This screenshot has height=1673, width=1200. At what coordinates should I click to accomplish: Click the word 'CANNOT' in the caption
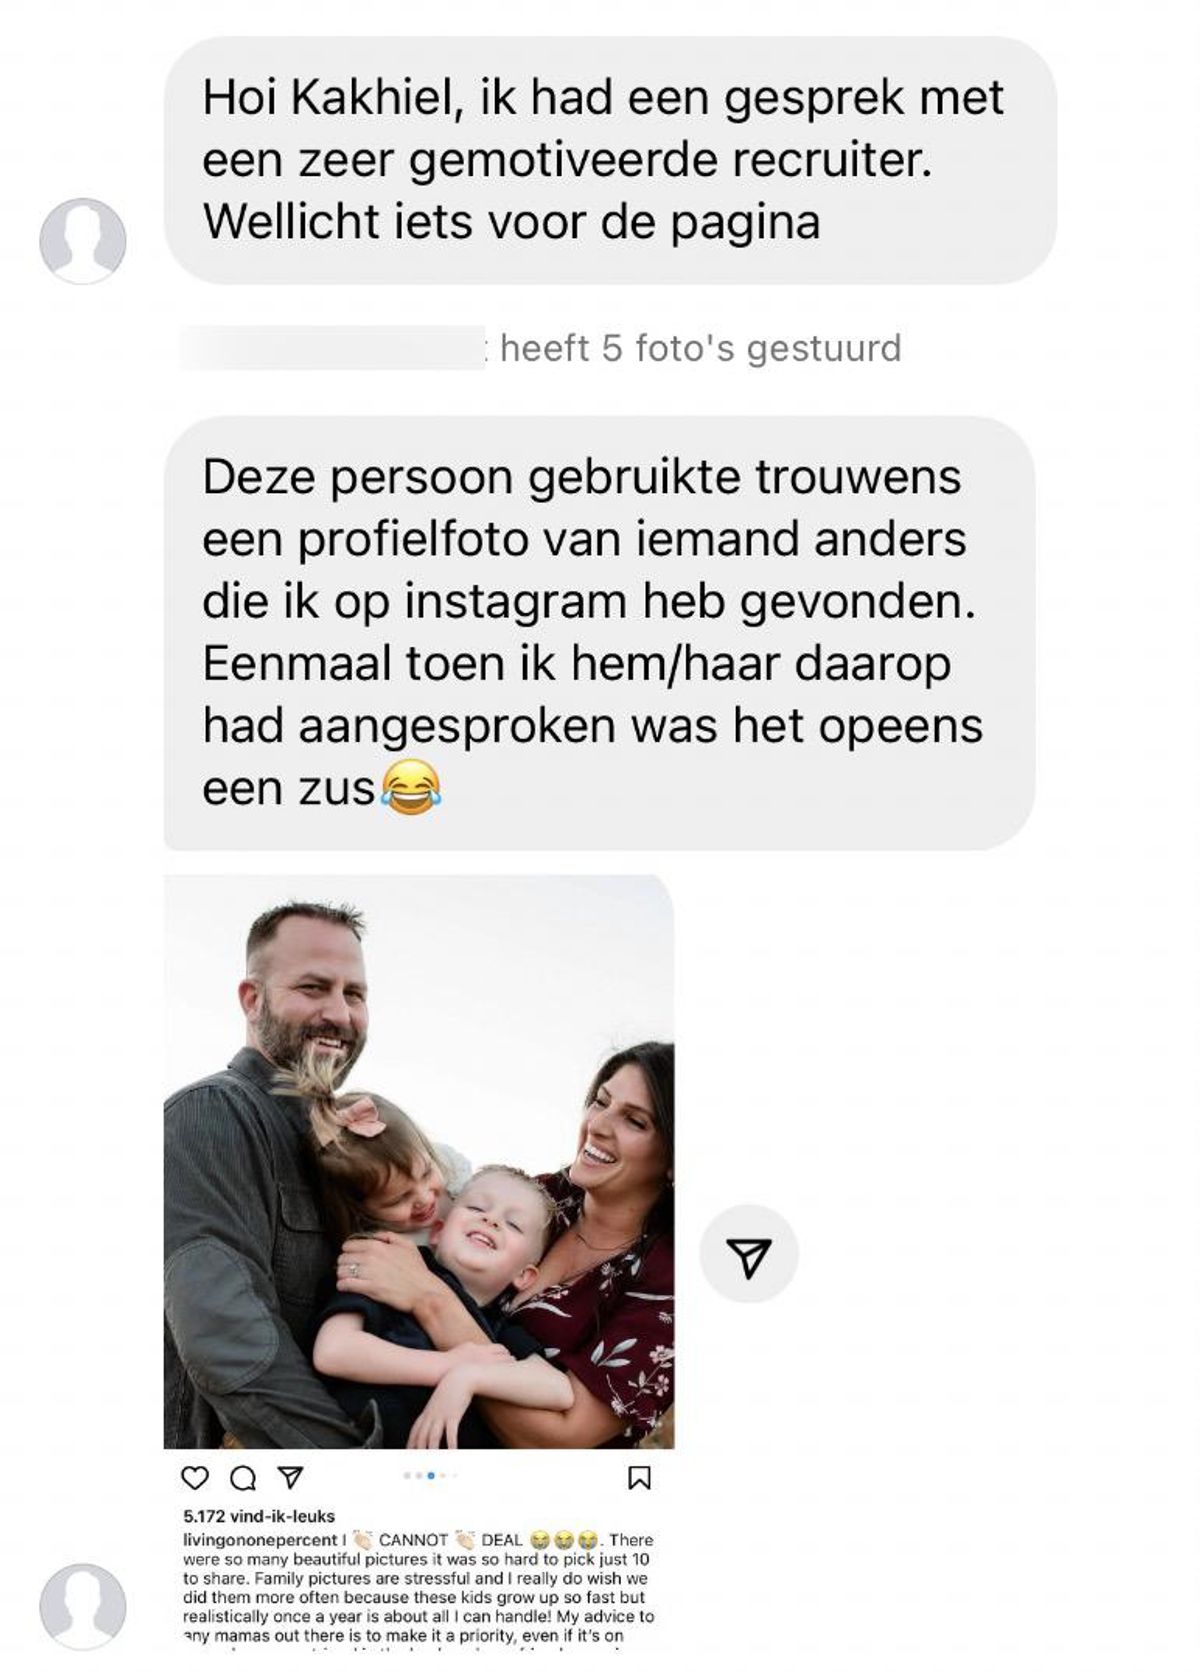pyautogui.click(x=413, y=1540)
